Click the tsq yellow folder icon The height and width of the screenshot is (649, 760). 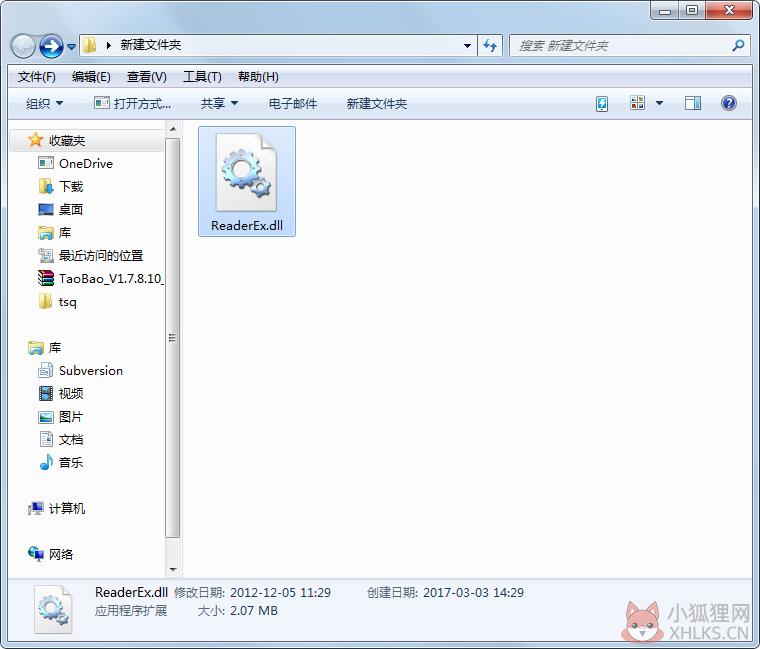tap(45, 301)
